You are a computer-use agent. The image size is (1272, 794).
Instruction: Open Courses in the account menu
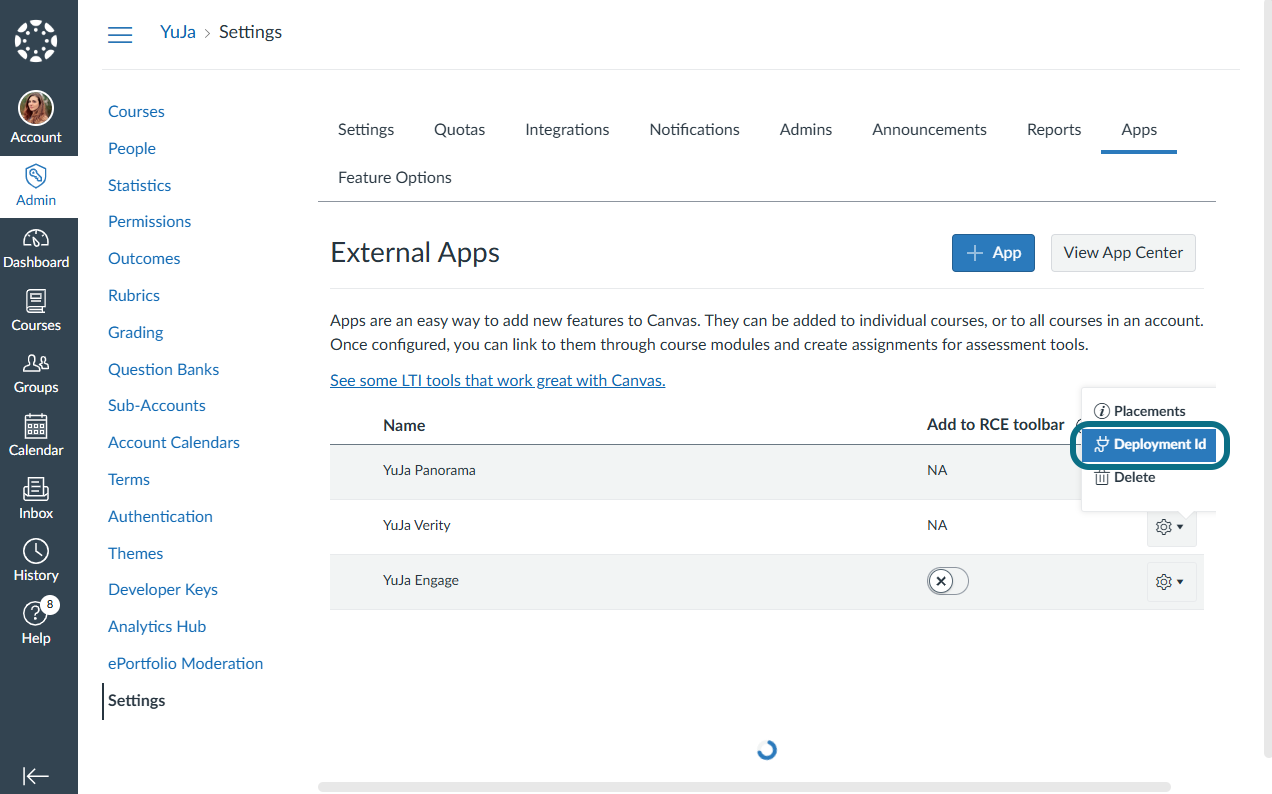[x=136, y=111]
